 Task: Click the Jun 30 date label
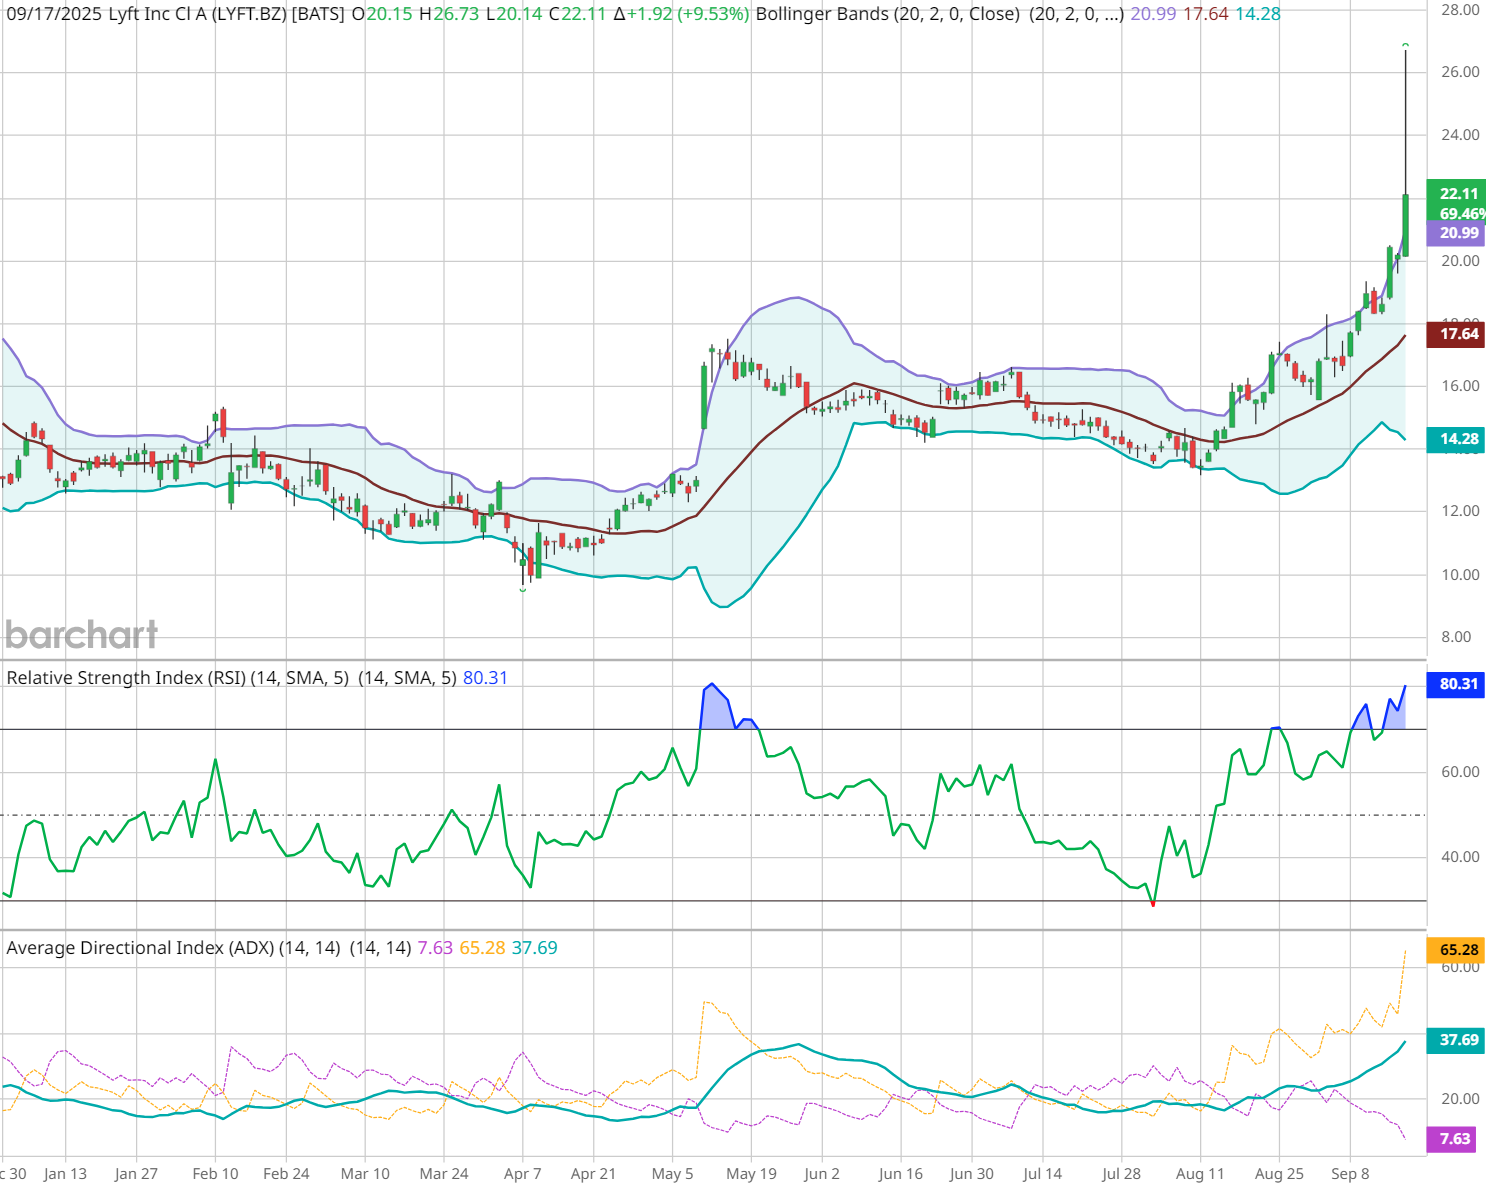click(972, 1174)
